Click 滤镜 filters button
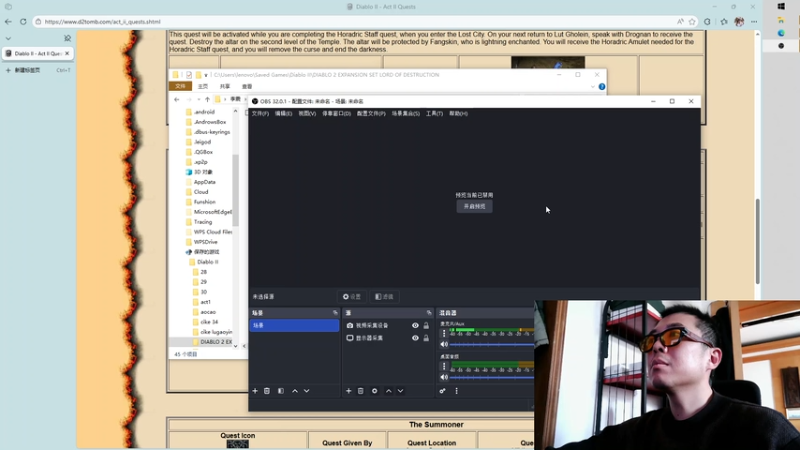This screenshot has width=800, height=450. [x=384, y=296]
